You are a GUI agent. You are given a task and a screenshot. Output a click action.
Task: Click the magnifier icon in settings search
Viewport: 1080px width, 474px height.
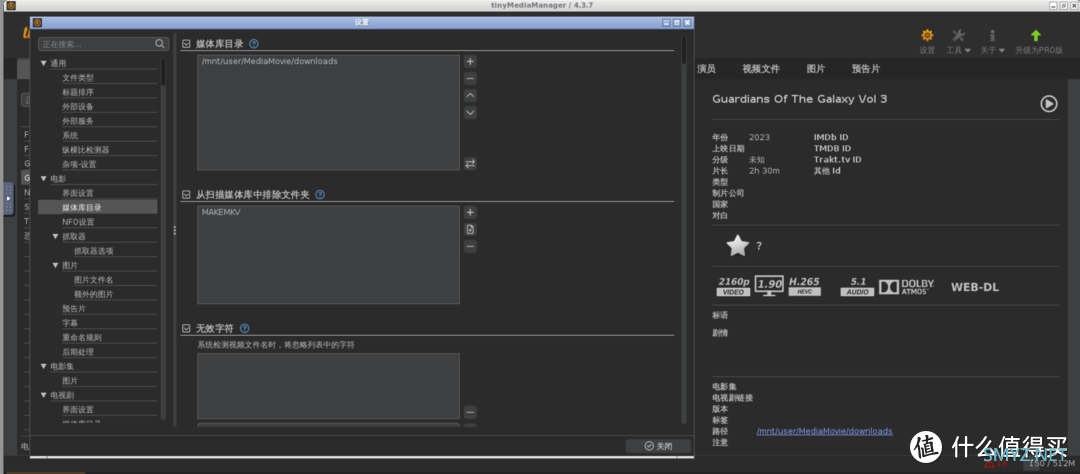pos(160,44)
